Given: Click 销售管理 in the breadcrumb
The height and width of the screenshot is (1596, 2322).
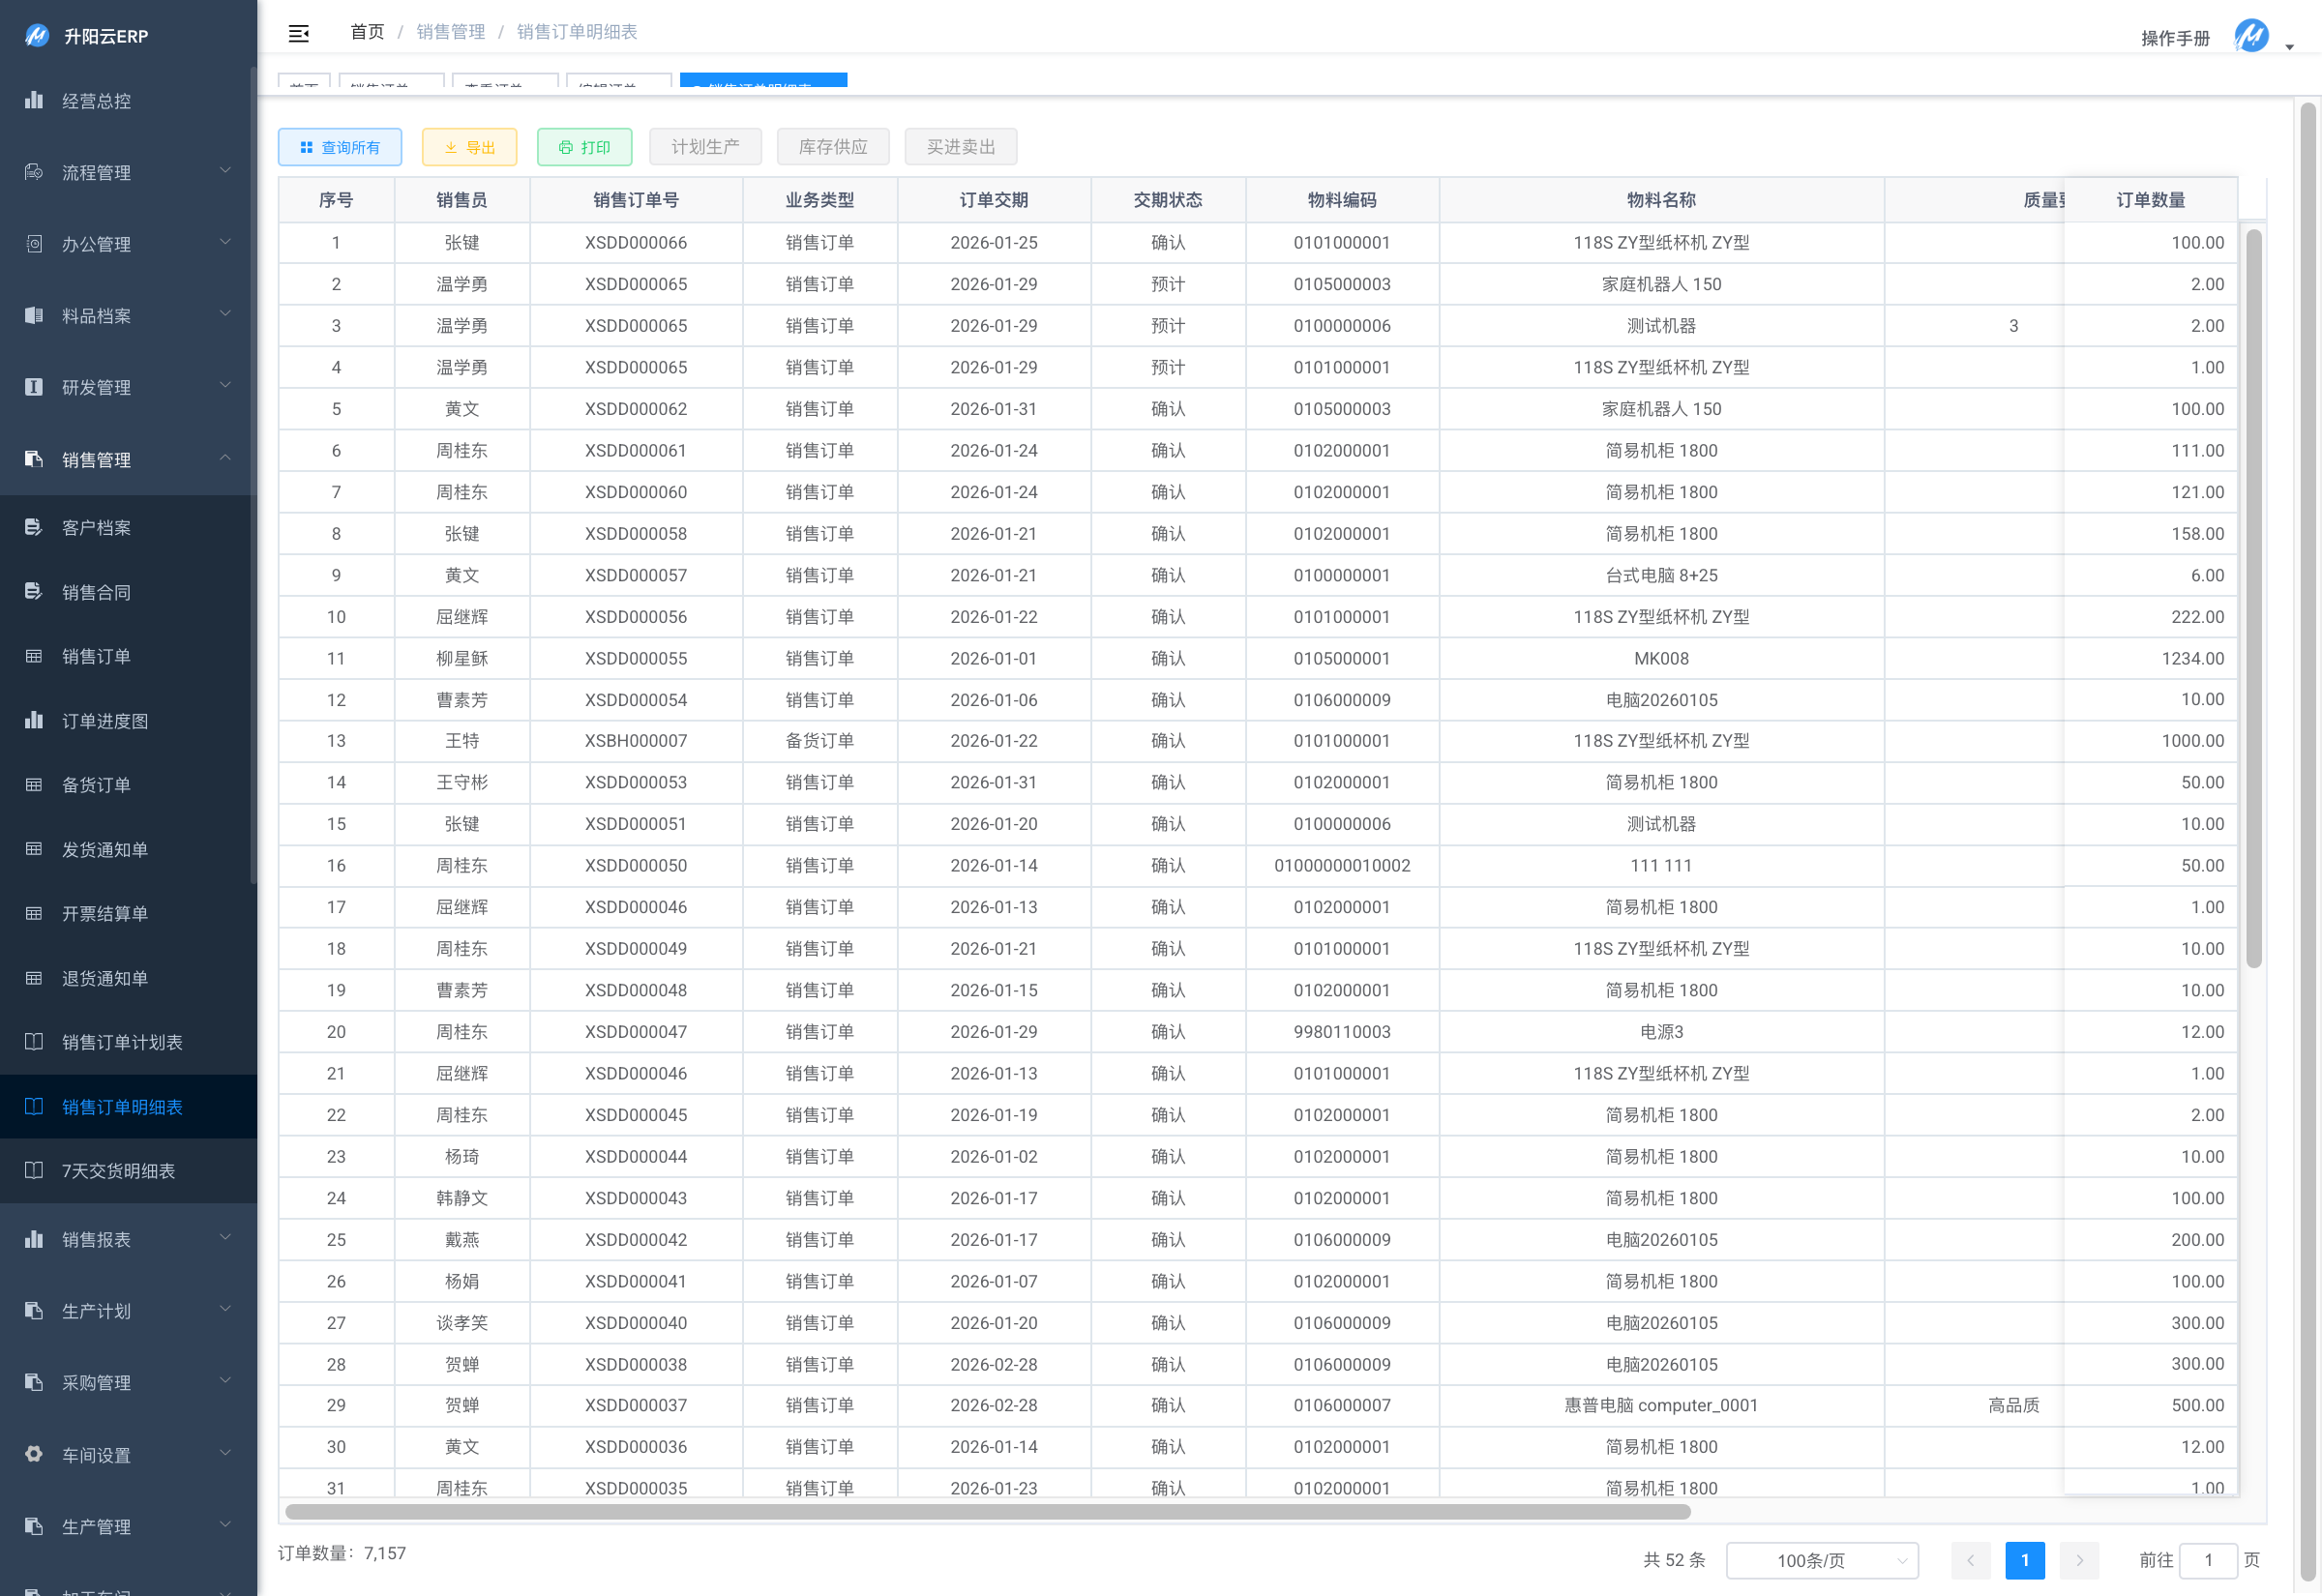Looking at the screenshot, I should 450,32.
